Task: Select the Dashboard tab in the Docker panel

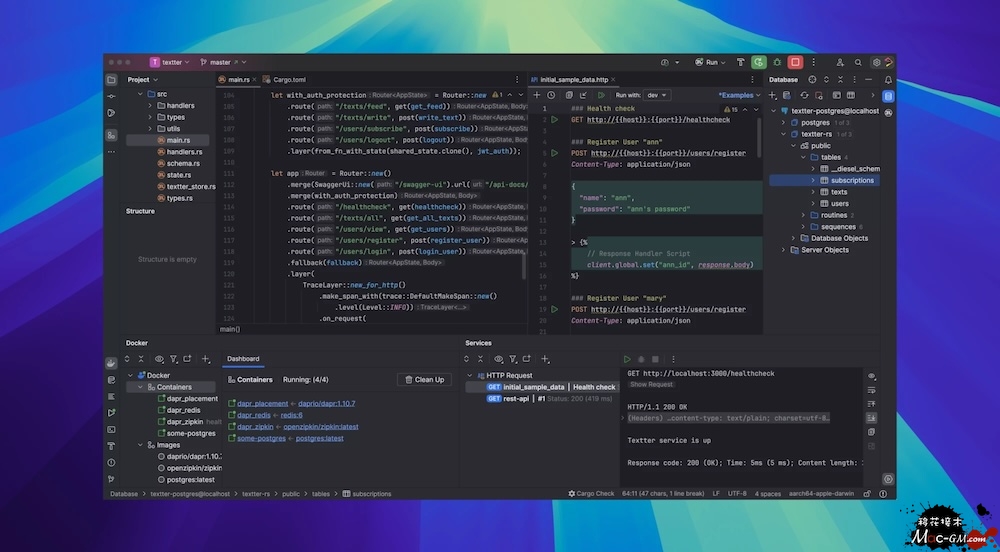Action: click(243, 358)
